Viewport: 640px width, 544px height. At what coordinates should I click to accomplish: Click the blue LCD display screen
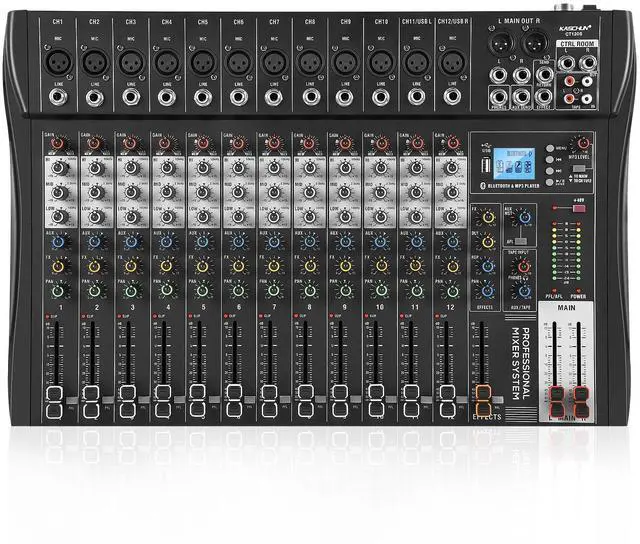click(514, 164)
